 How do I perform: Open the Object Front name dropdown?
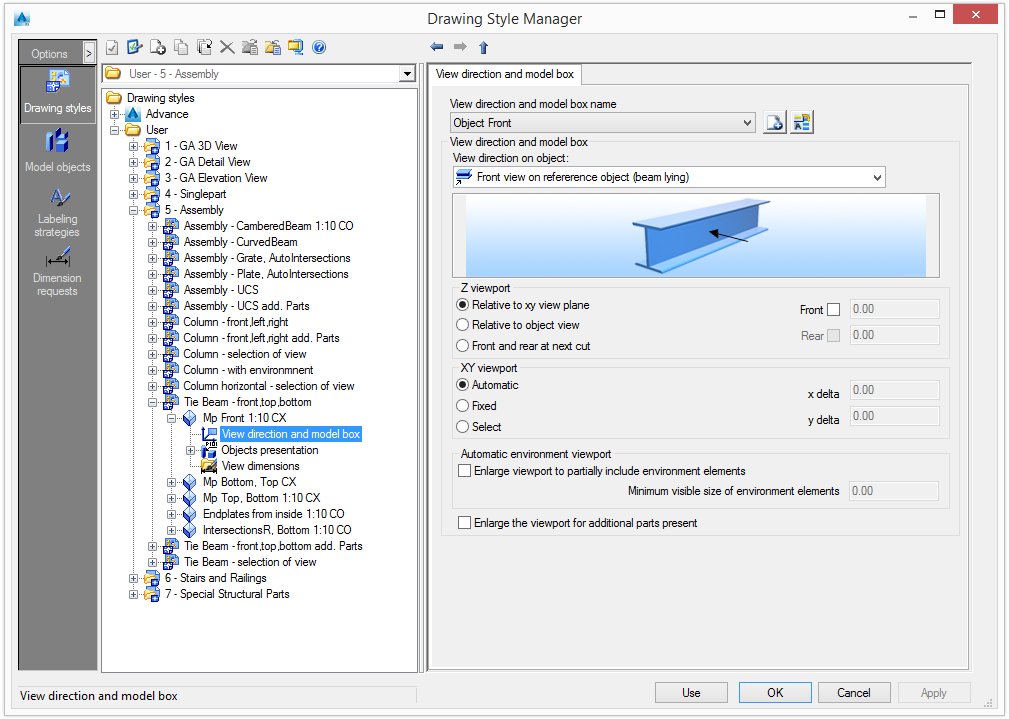746,122
